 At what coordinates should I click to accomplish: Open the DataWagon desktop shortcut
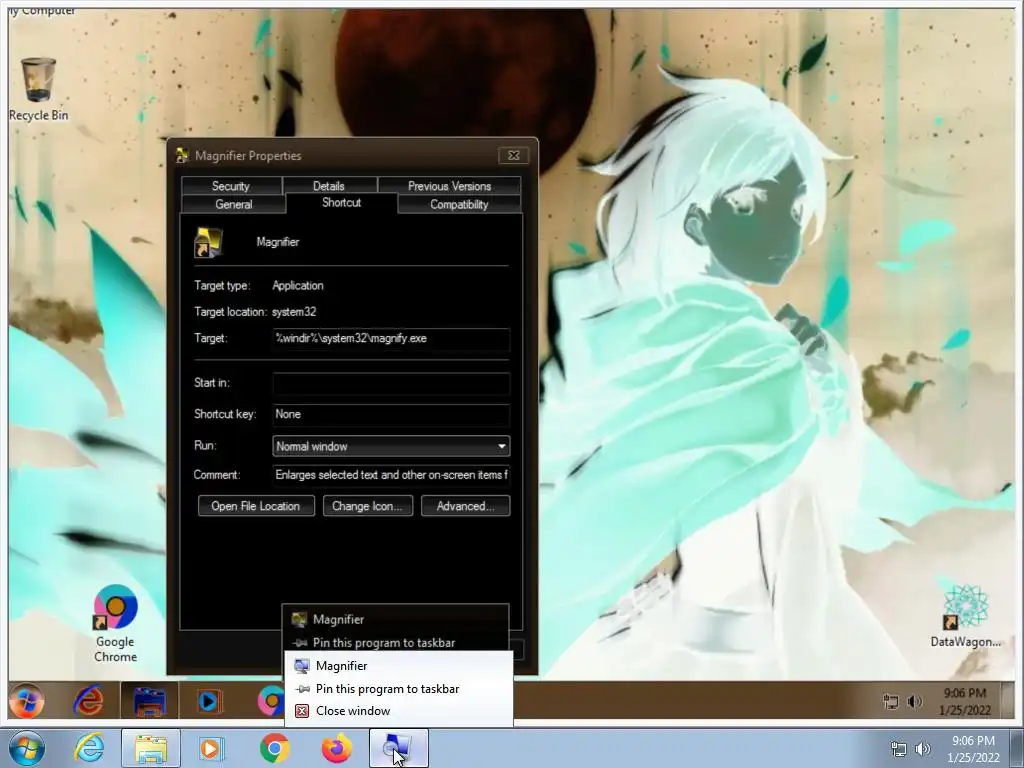coord(965,616)
